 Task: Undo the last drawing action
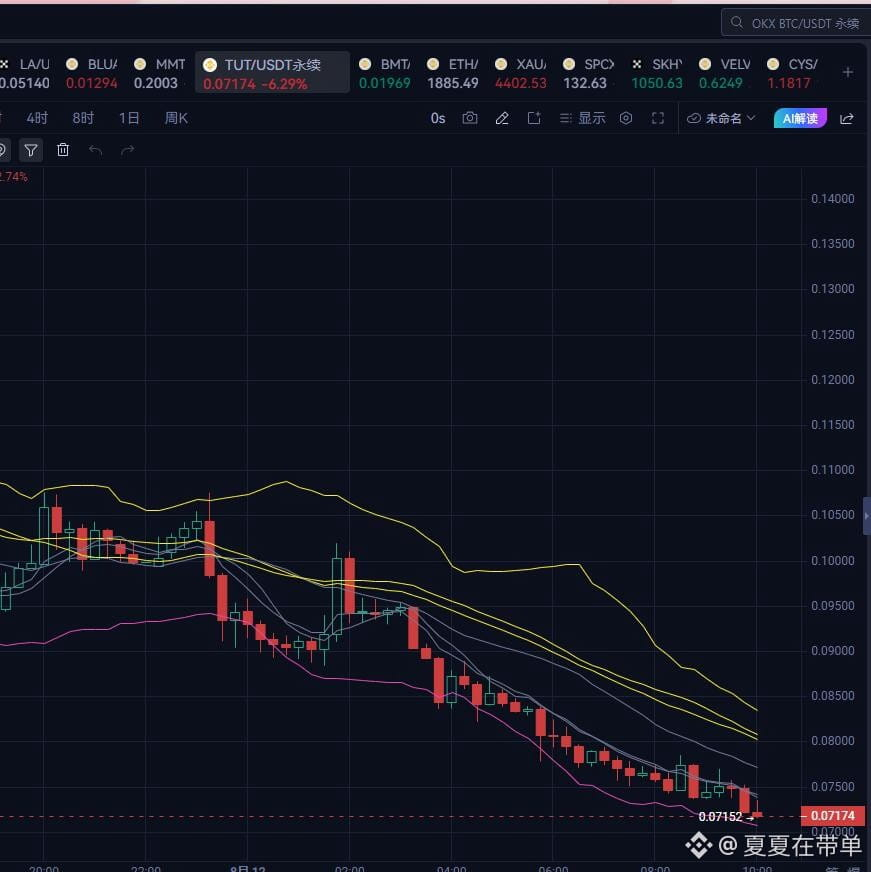[95, 150]
